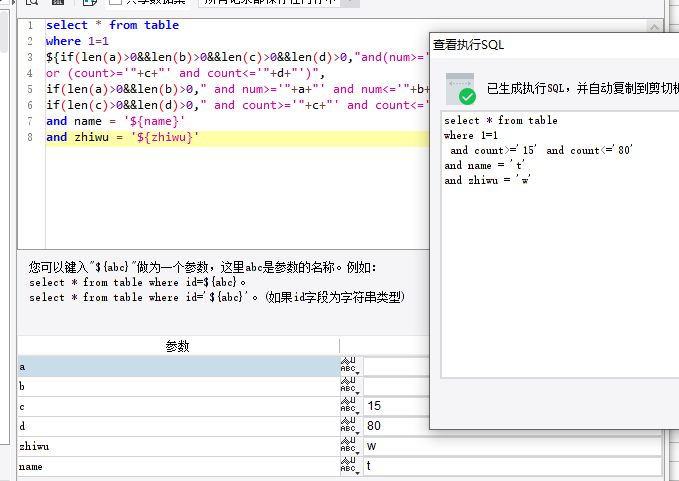Click the empty value field for parameter a

click(x=396, y=366)
